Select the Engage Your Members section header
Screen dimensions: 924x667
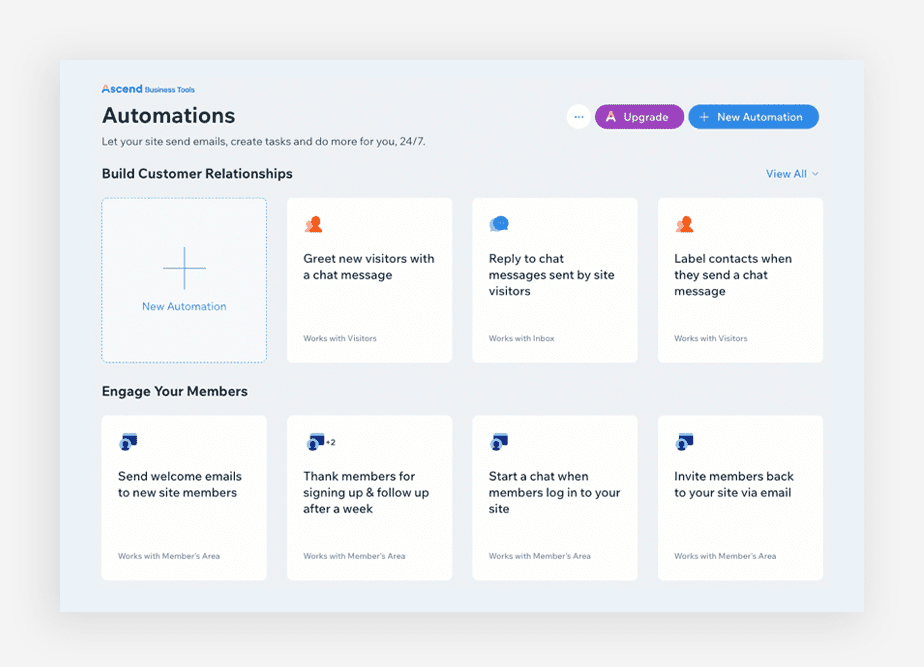coord(174,391)
